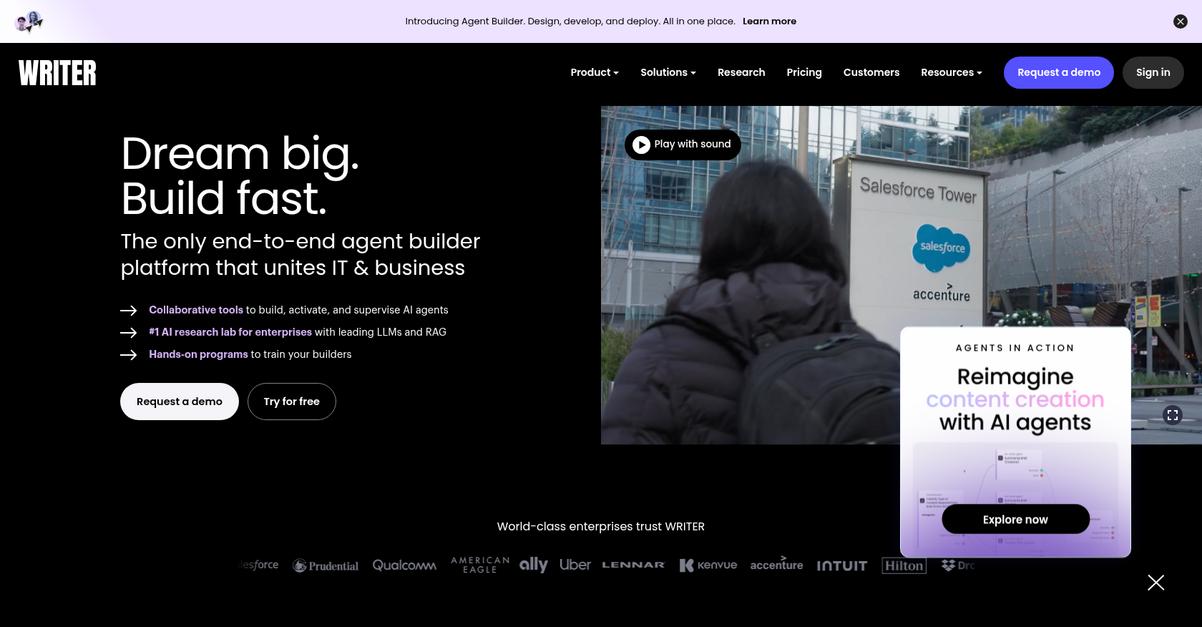1202x627 pixels.
Task: Play the video with sound
Action: (682, 144)
